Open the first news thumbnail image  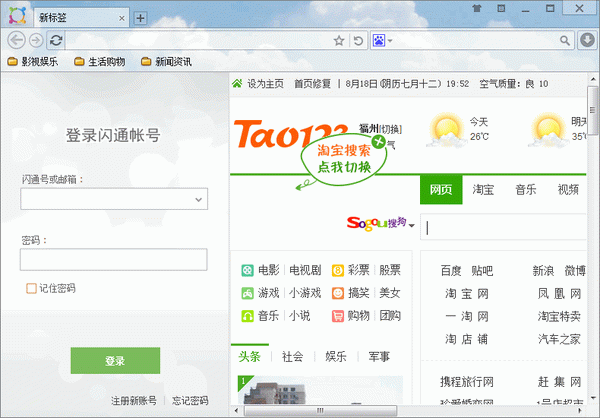(320, 390)
